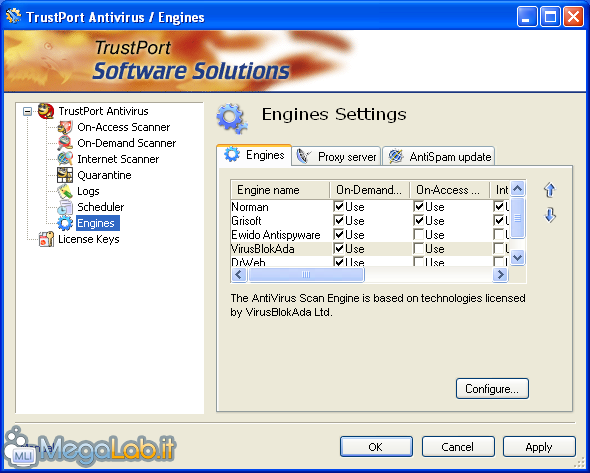
Task: Click the engine list scroll down arrow
Action: pyautogui.click(x=518, y=258)
